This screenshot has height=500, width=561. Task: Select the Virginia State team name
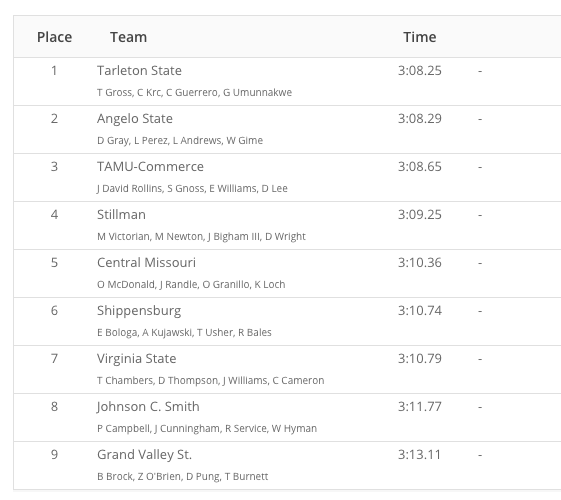click(137, 358)
